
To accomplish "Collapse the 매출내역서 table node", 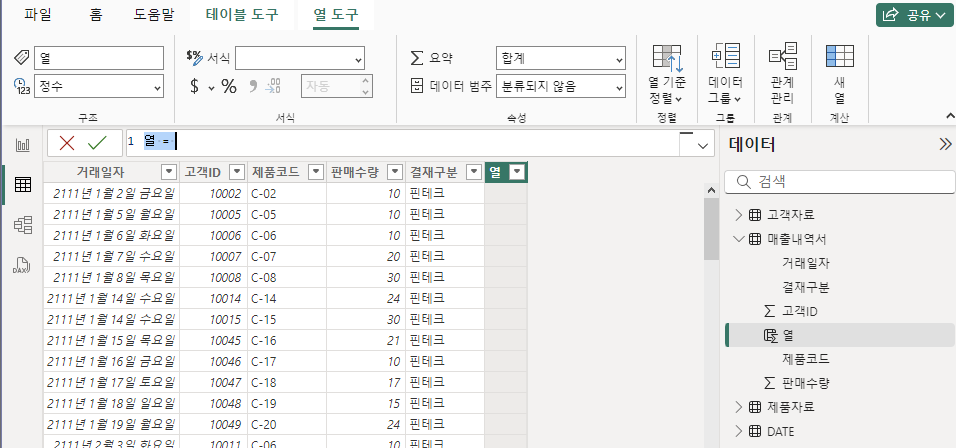I will click(x=738, y=239).
